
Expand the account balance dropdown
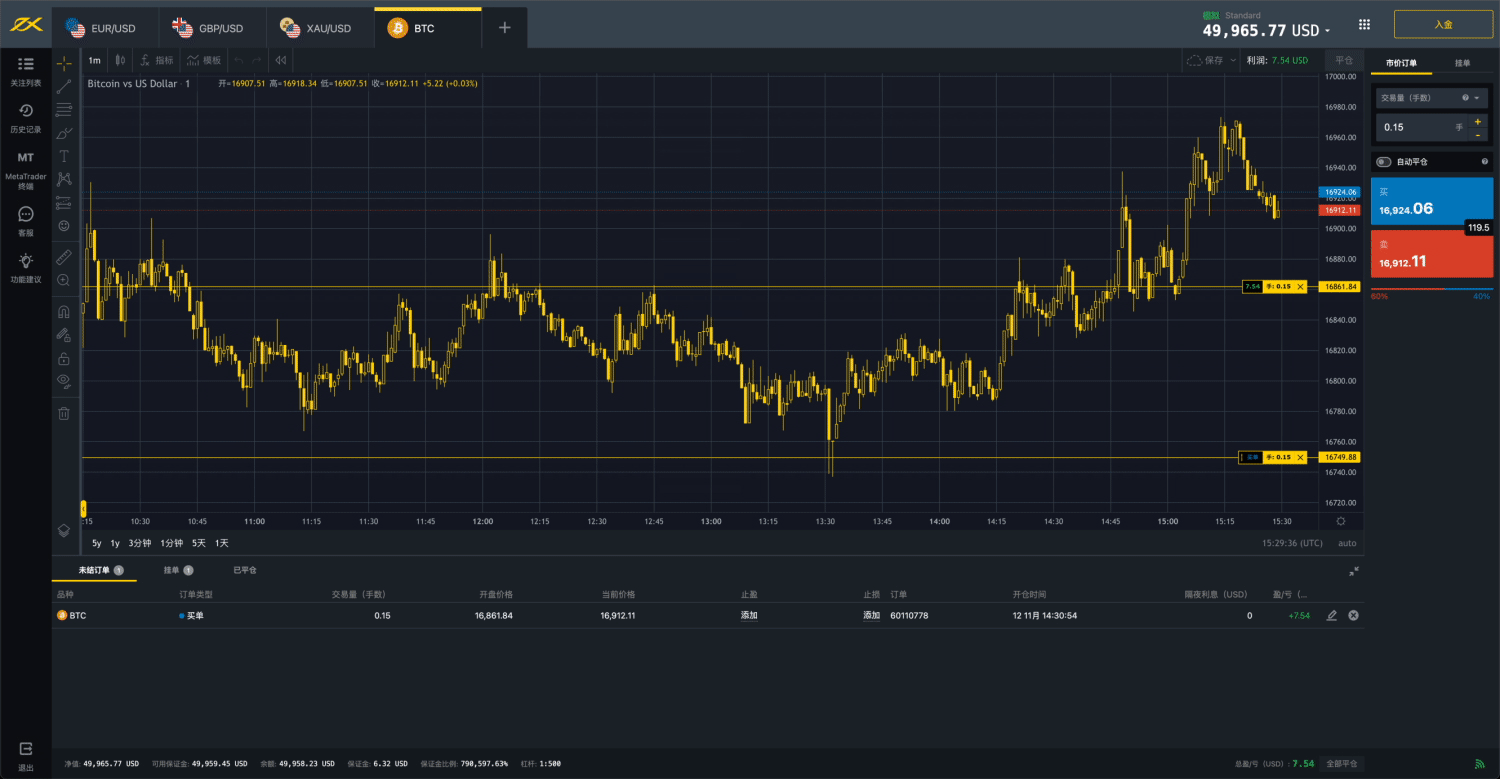click(1328, 31)
